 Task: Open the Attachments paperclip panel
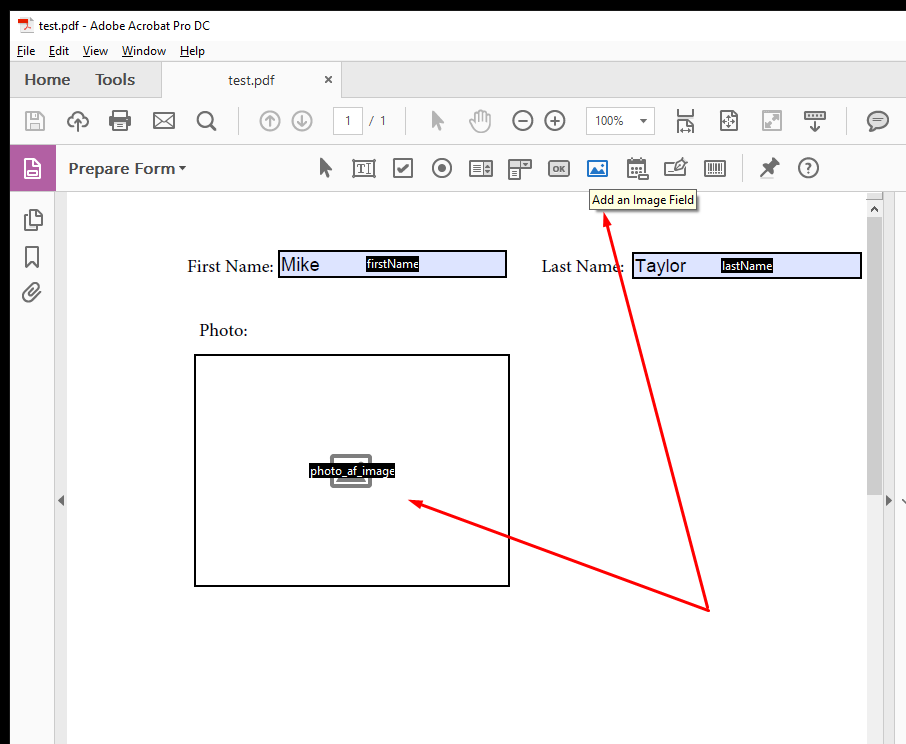click(x=32, y=293)
